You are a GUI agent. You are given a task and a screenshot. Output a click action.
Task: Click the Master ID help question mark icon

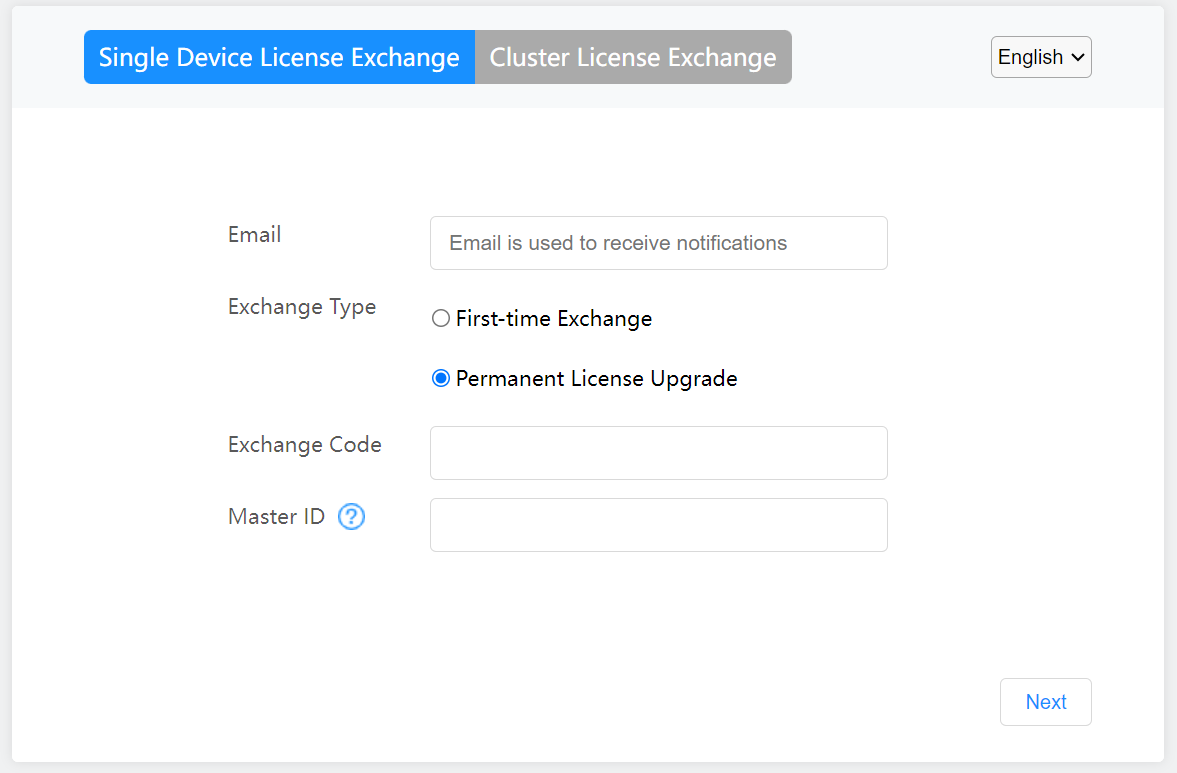point(351,517)
